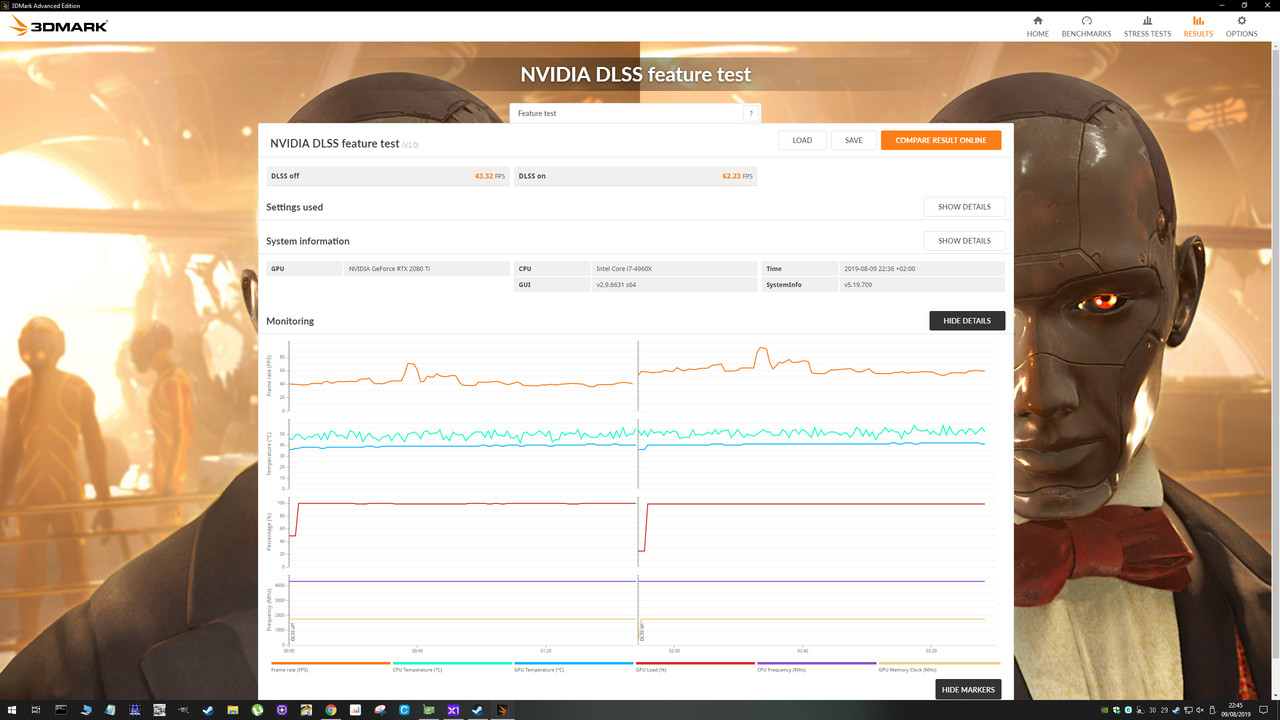Screen dimensions: 1280x720
Task: Open the Stress Tests section
Action: (x=1147, y=26)
